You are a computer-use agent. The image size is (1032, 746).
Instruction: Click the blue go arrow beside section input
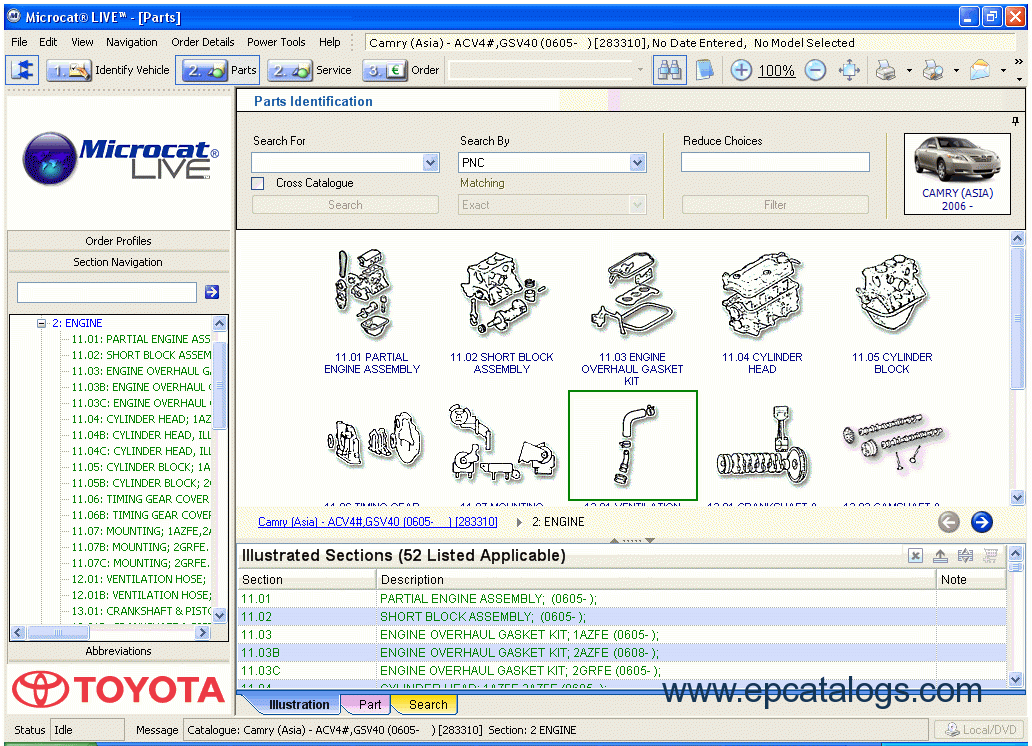pos(212,292)
